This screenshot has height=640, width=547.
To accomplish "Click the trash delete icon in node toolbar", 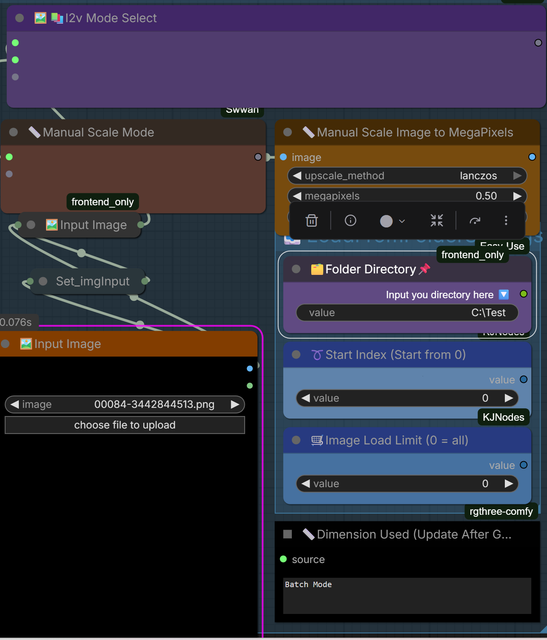I will click(311, 220).
